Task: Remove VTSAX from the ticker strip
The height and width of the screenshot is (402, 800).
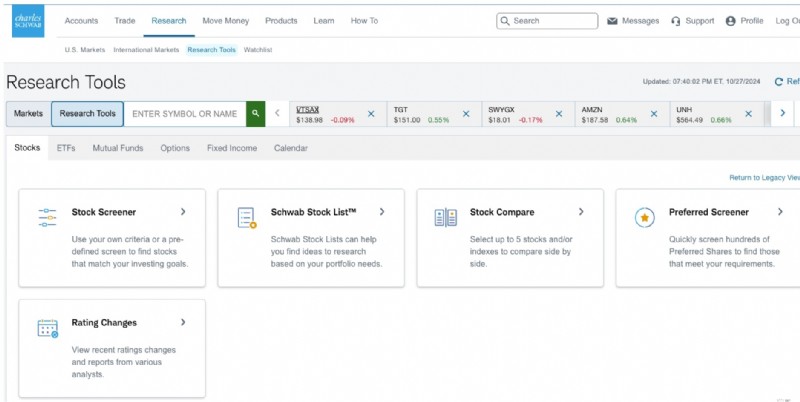Action: pos(371,114)
